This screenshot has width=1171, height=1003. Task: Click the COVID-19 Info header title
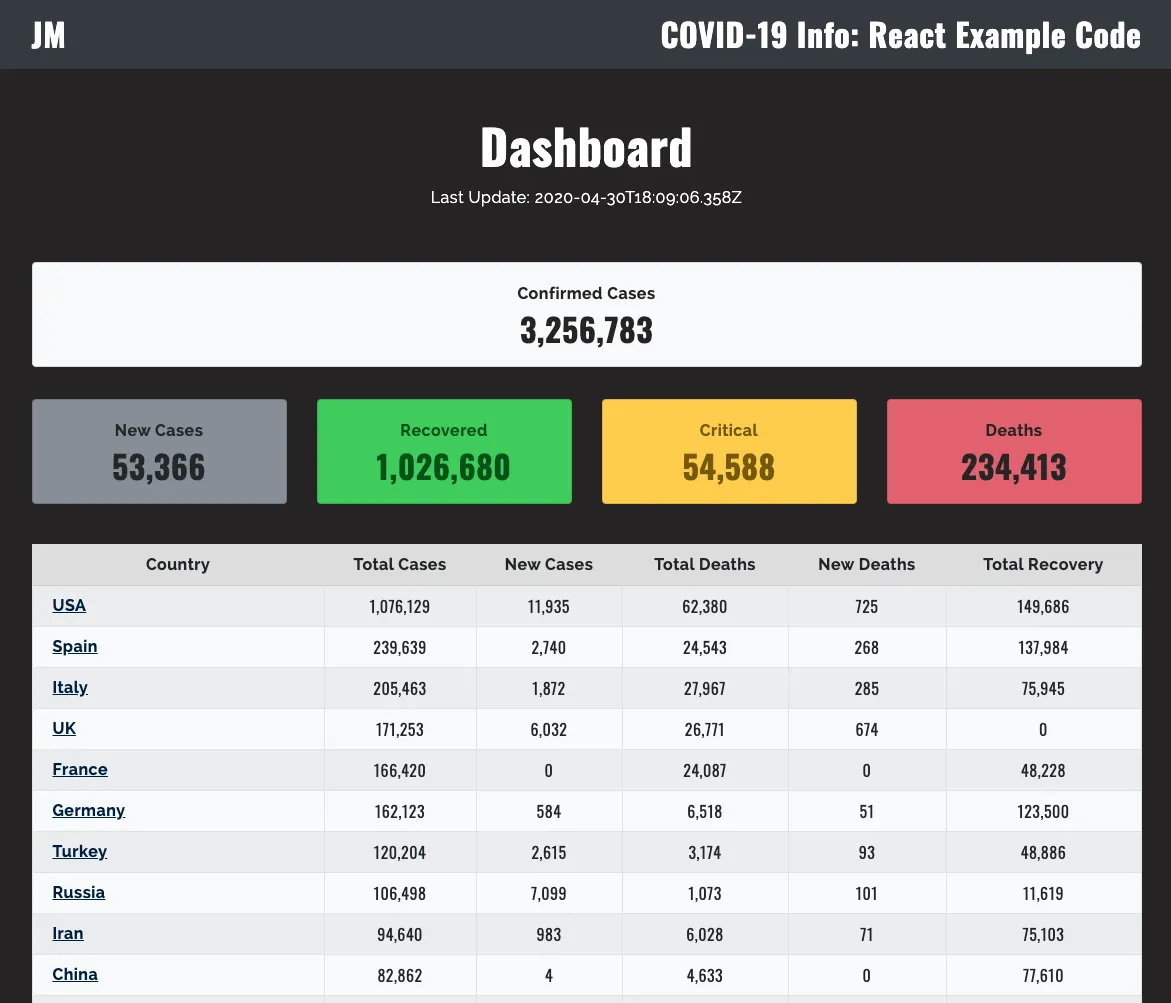(x=900, y=35)
